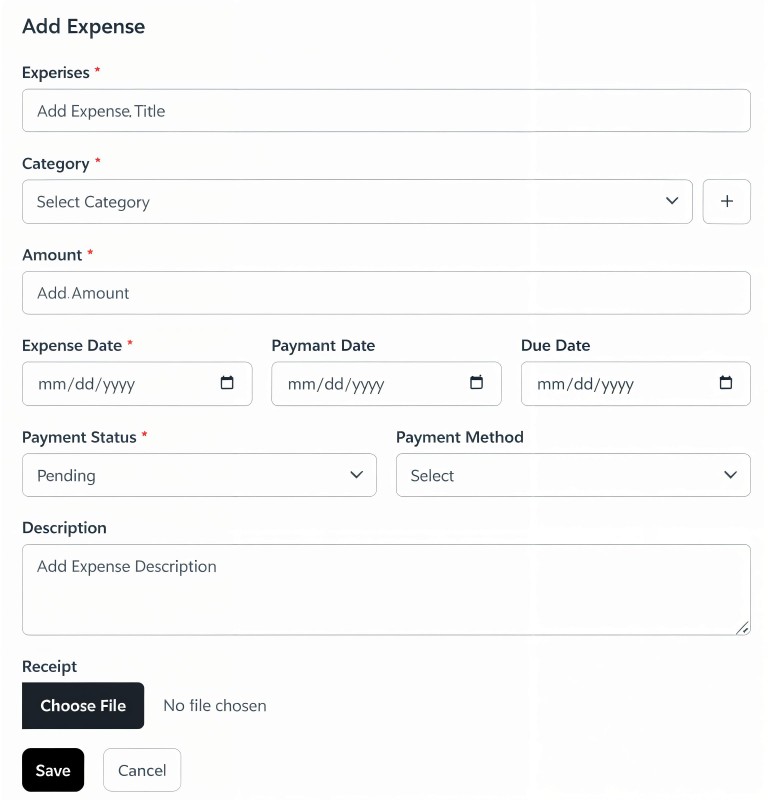Click the Expense Date mm/dd/yyyy text

point(86,384)
